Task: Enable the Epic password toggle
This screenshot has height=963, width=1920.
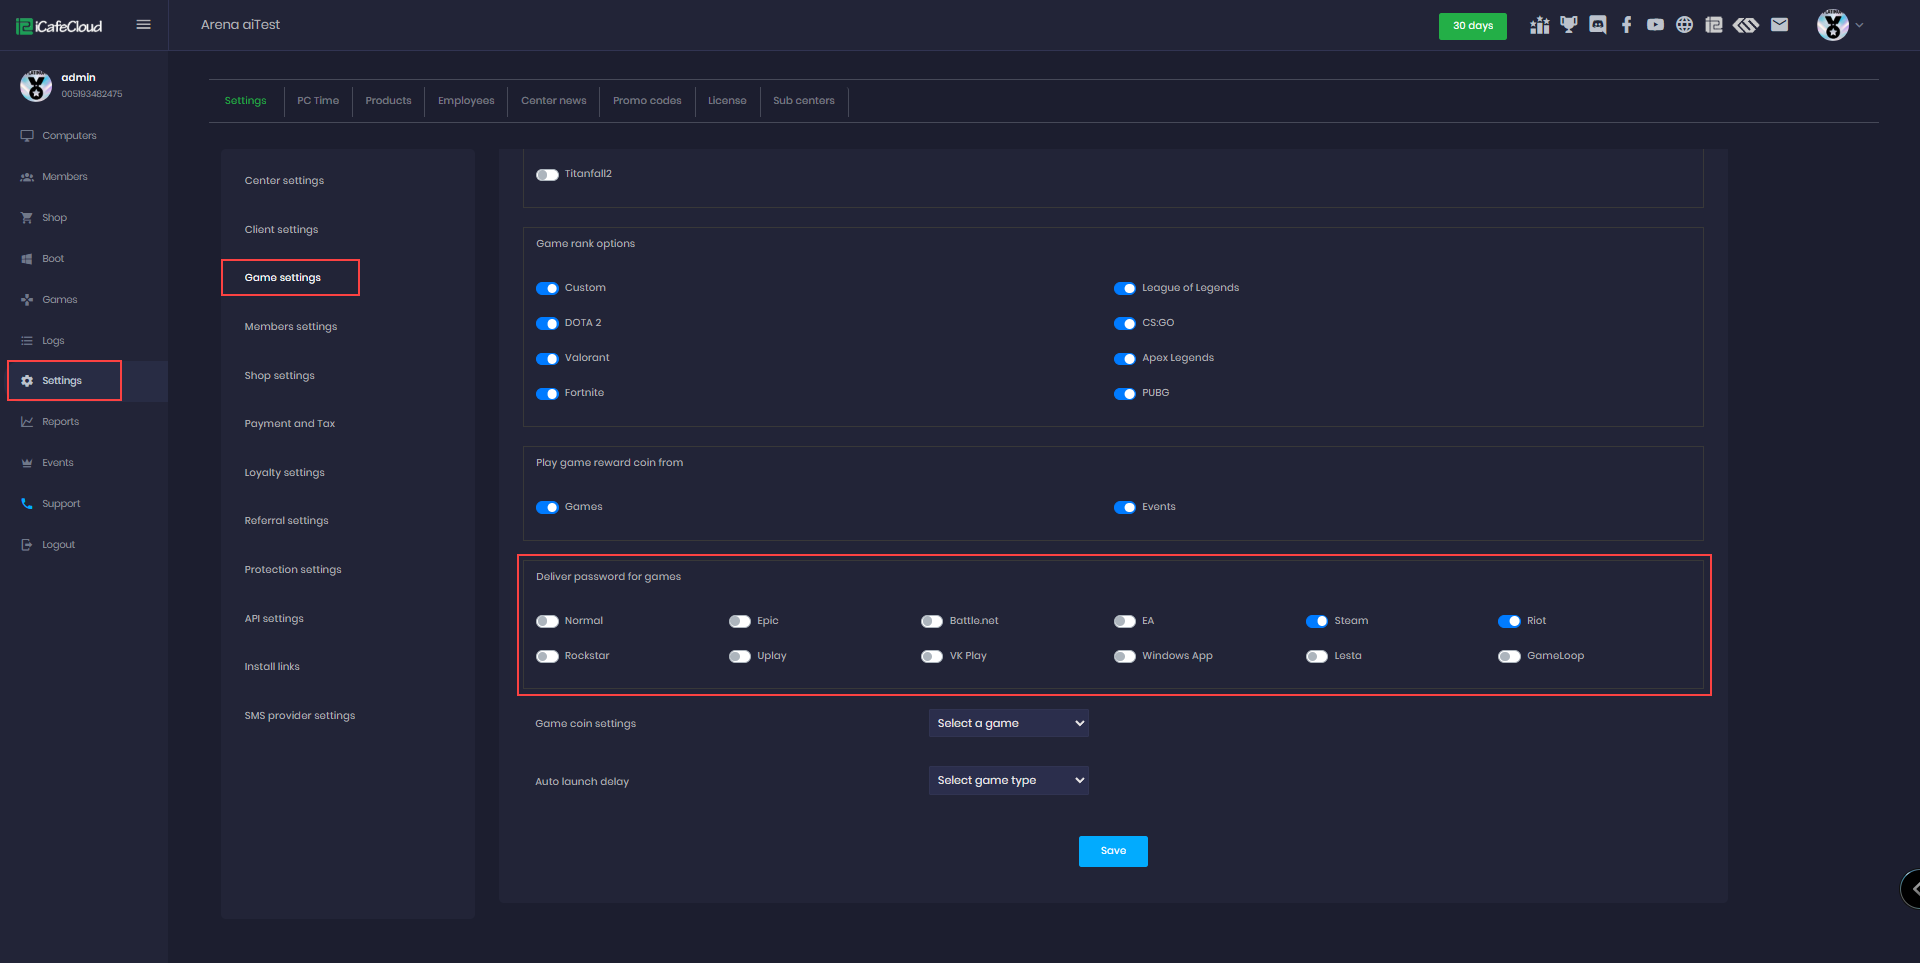Action: [739, 621]
